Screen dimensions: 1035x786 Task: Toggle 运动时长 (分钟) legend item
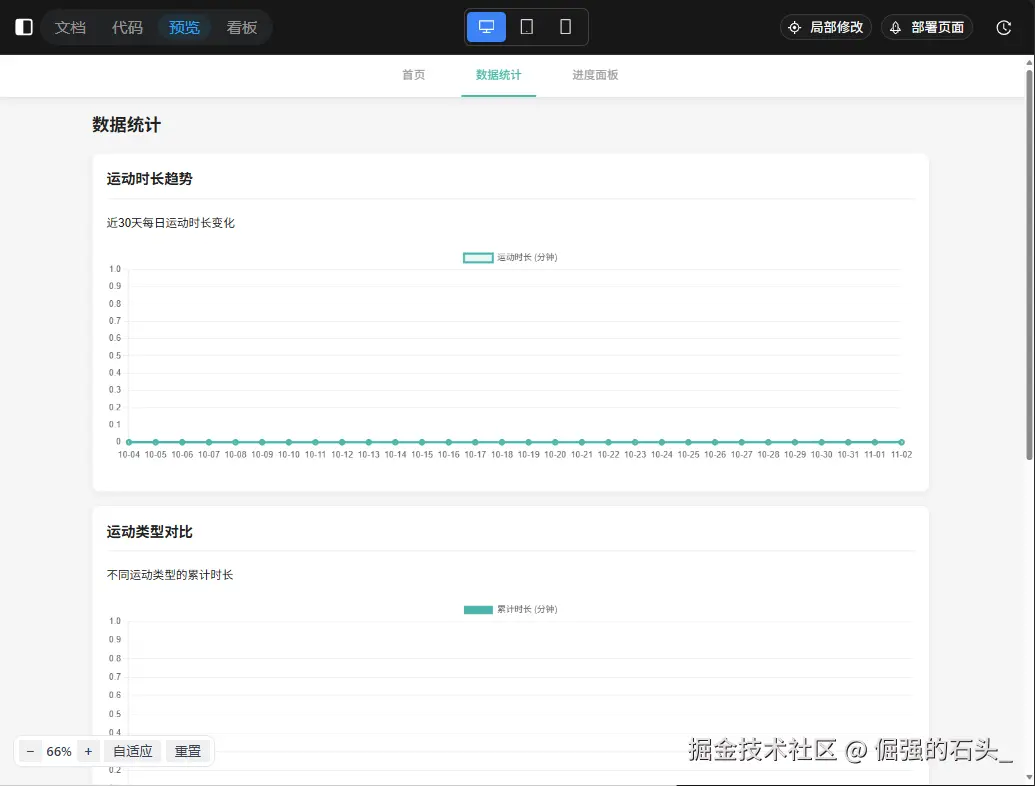(x=510, y=257)
